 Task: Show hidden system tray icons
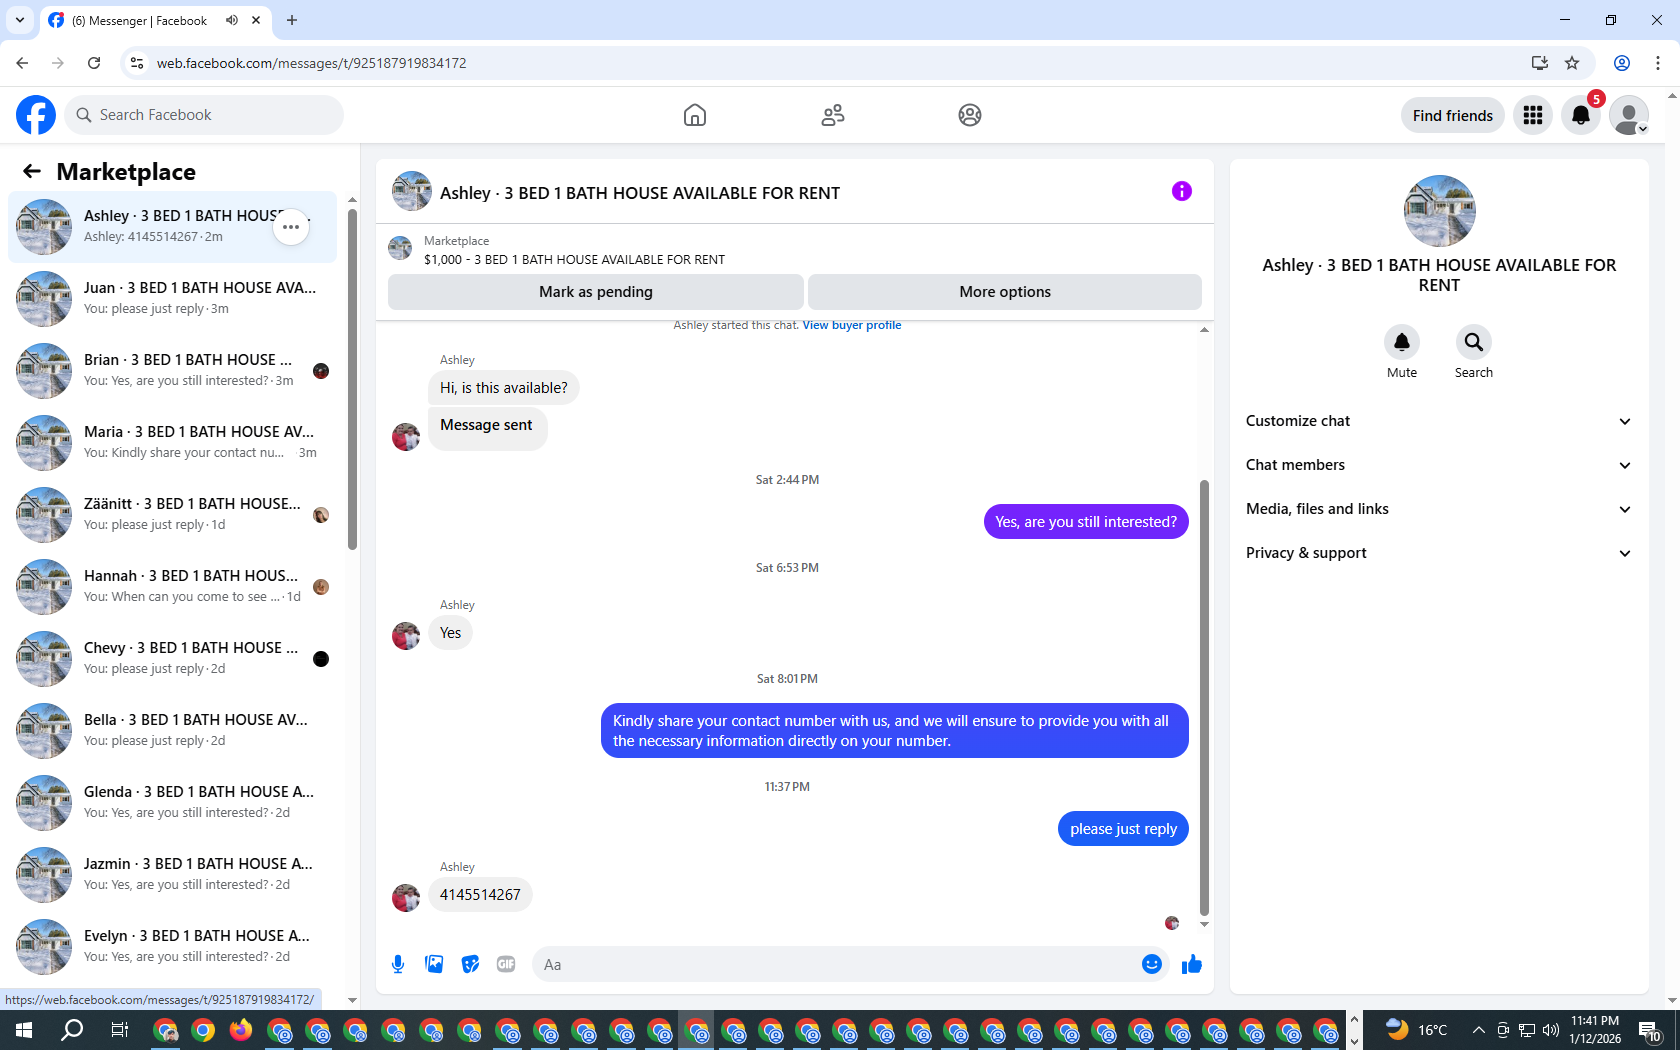pyautogui.click(x=1478, y=1030)
